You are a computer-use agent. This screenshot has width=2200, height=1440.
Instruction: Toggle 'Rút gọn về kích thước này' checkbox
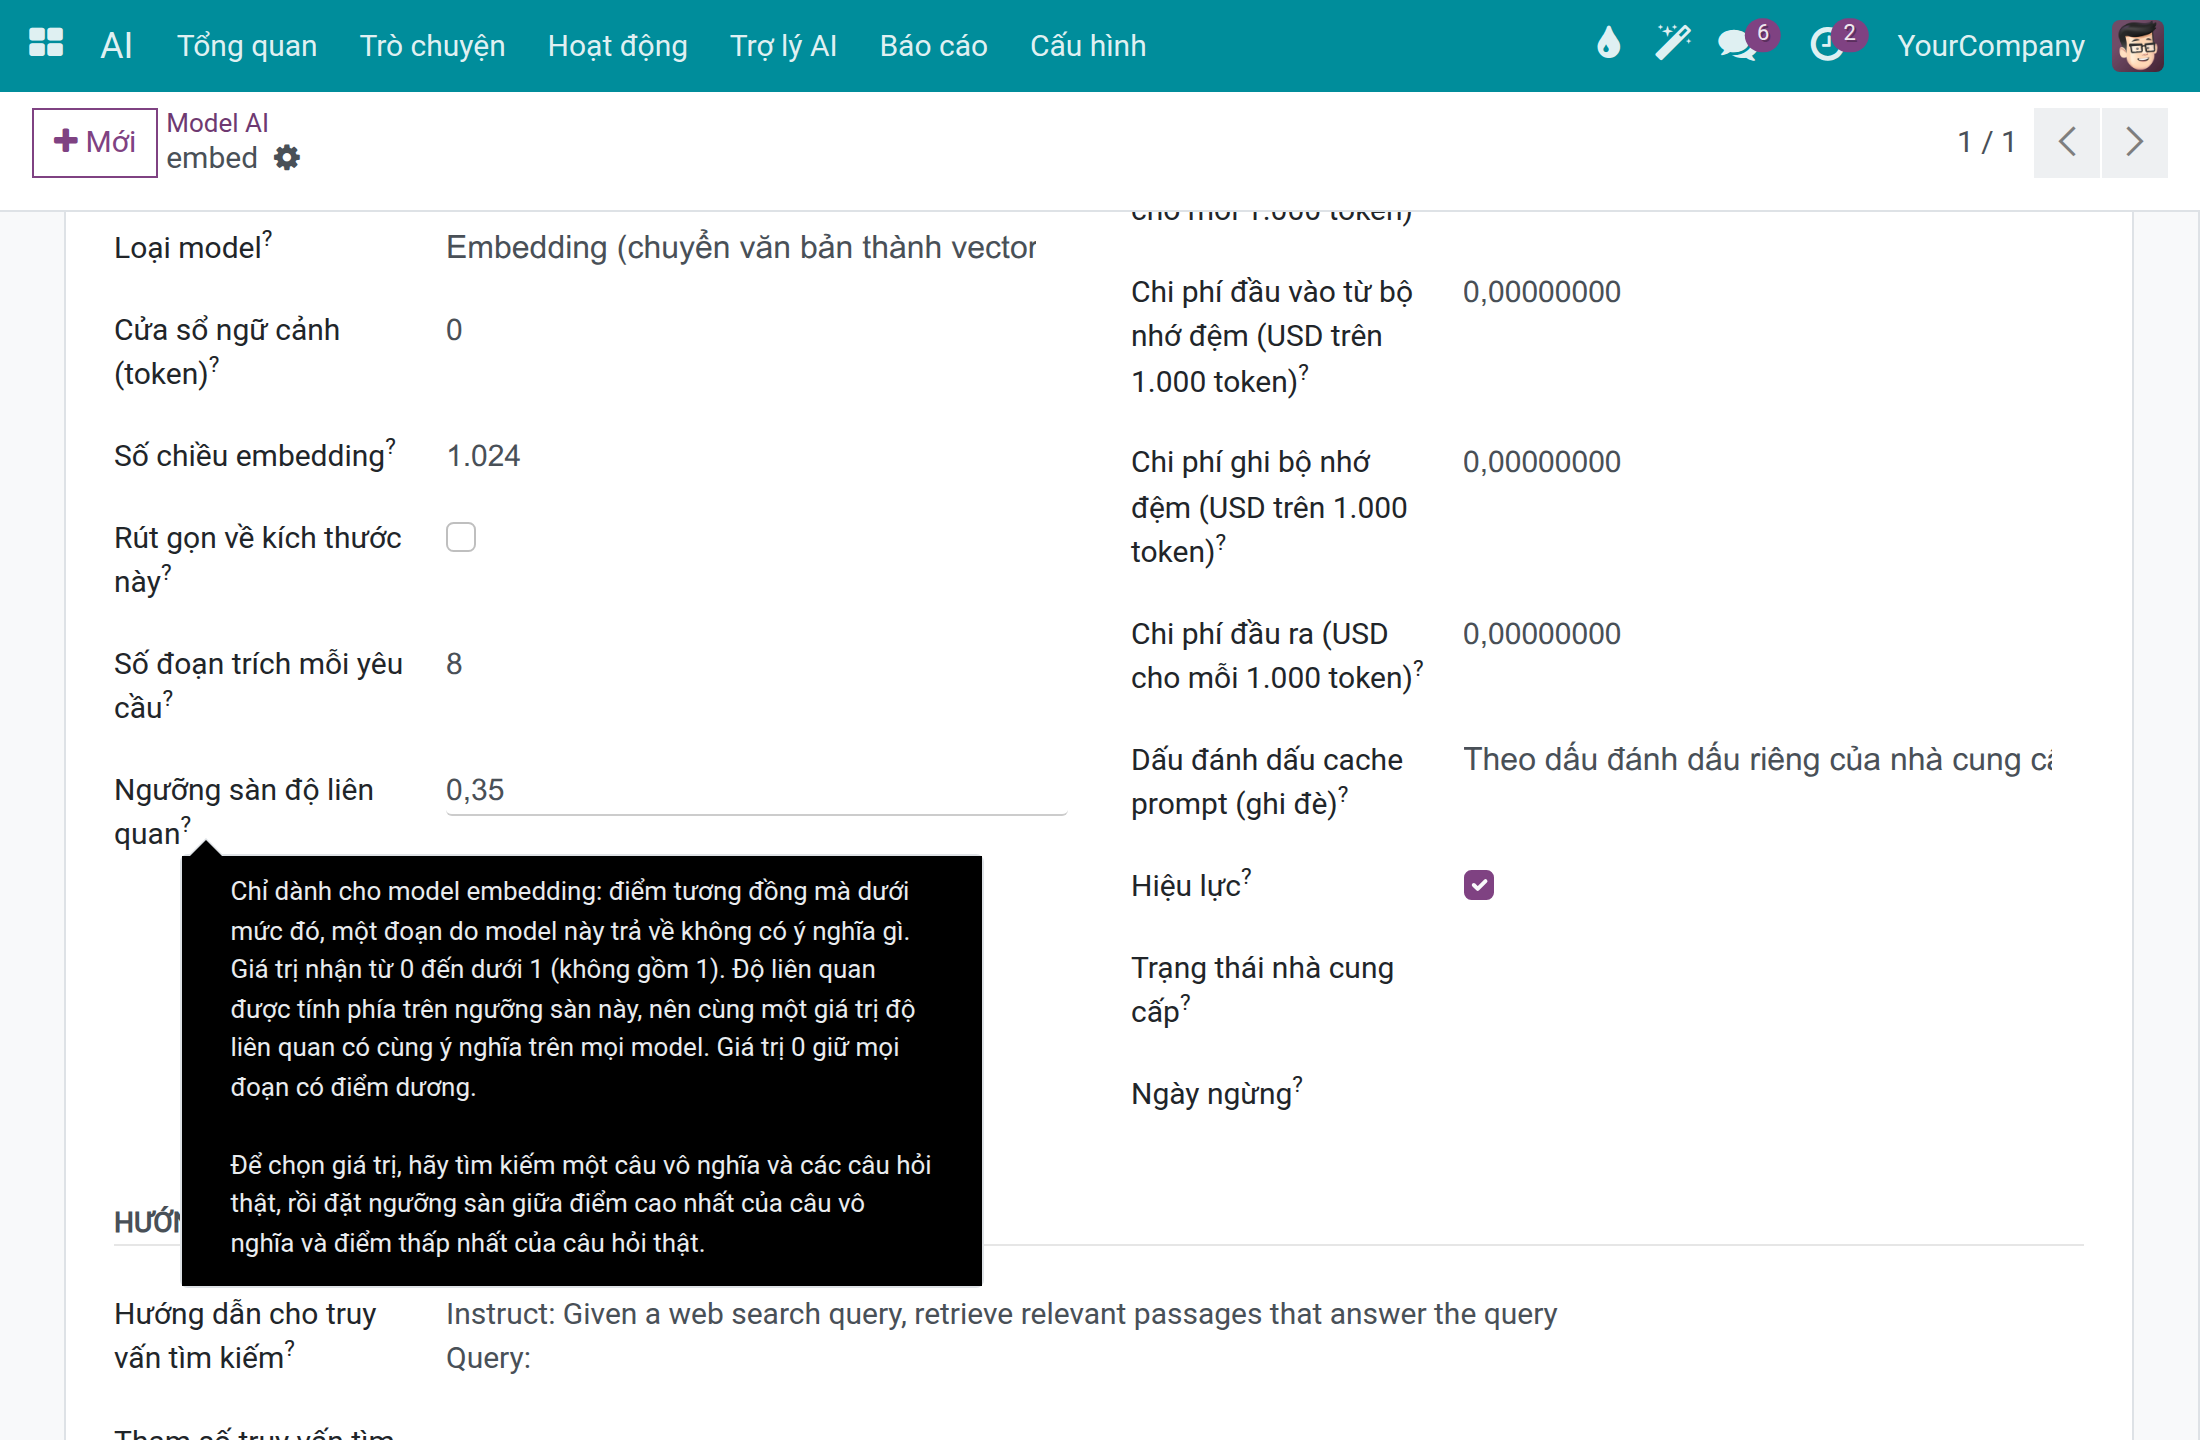coord(461,537)
